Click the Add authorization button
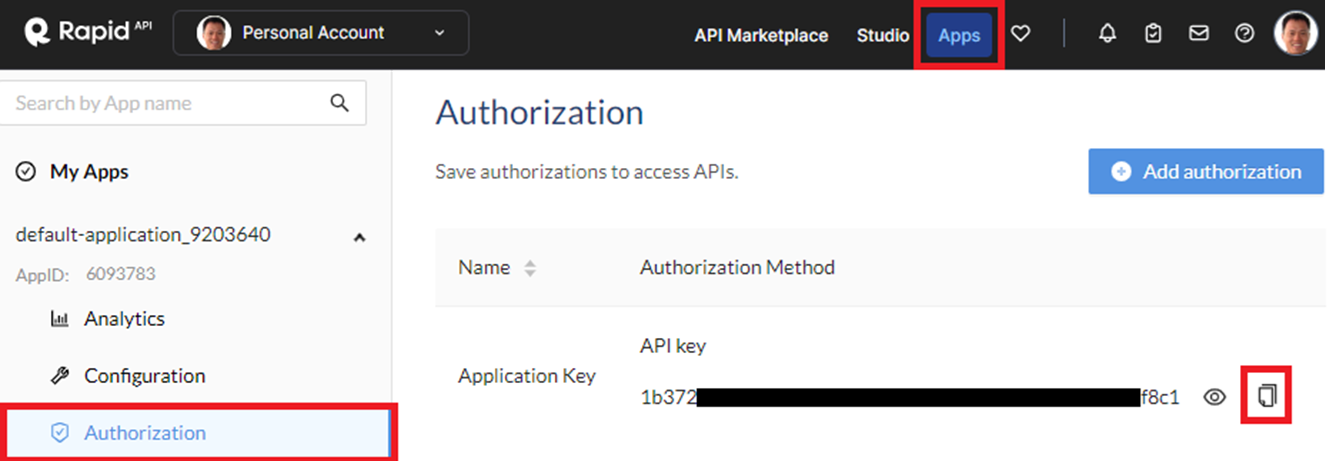This screenshot has width=1331, height=461. tap(1205, 171)
